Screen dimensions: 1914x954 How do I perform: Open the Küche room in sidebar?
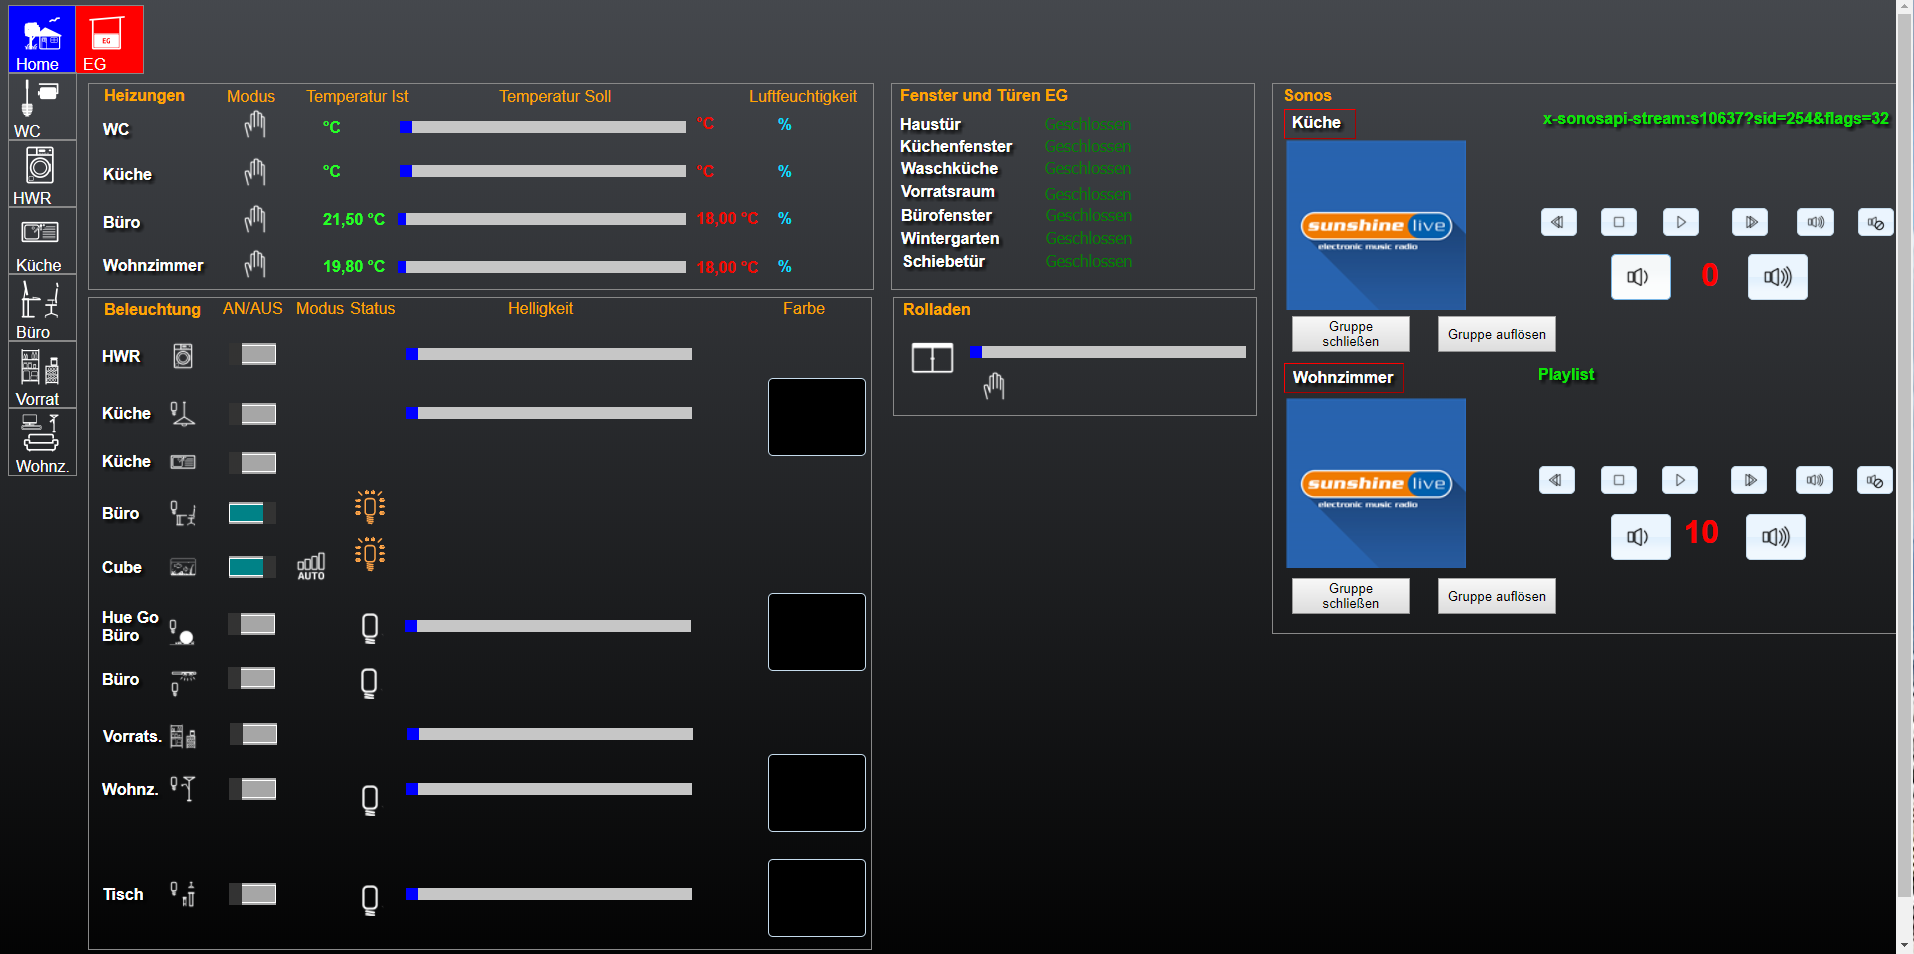coord(42,241)
